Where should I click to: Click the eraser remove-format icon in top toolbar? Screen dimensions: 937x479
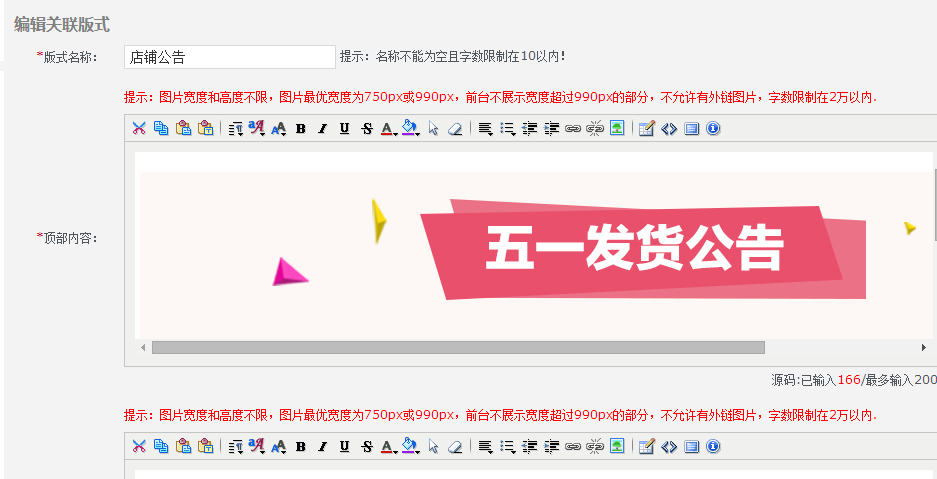point(455,128)
